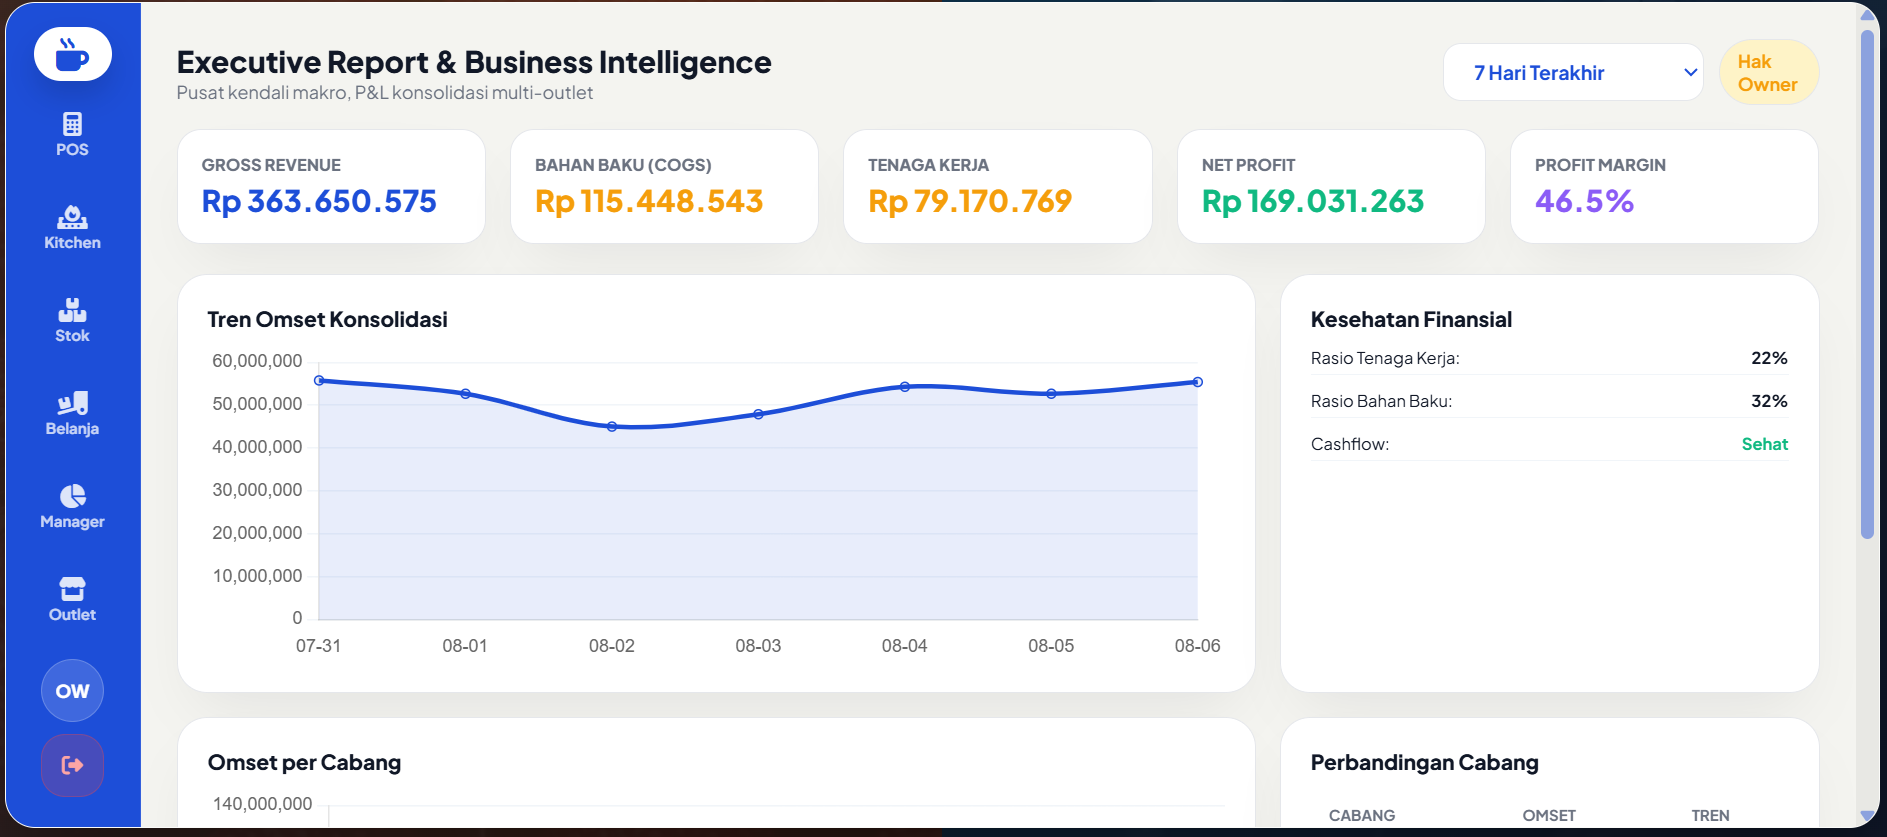Click the Perbandingan Cabang heading

point(1424,763)
